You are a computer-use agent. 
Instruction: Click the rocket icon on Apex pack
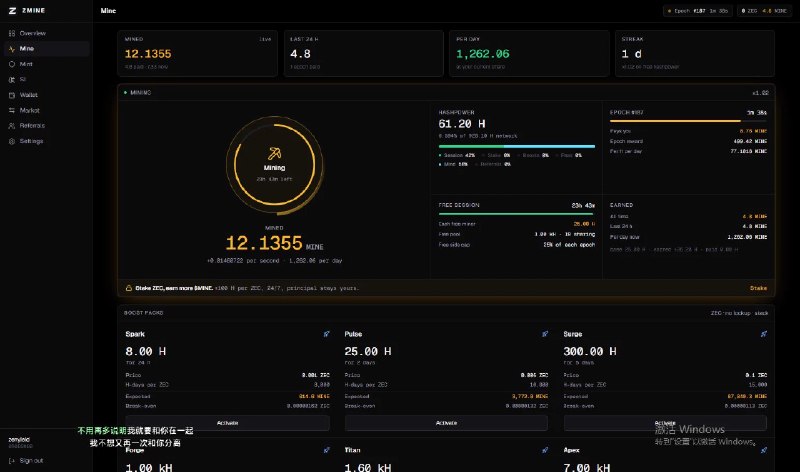[x=764, y=450]
